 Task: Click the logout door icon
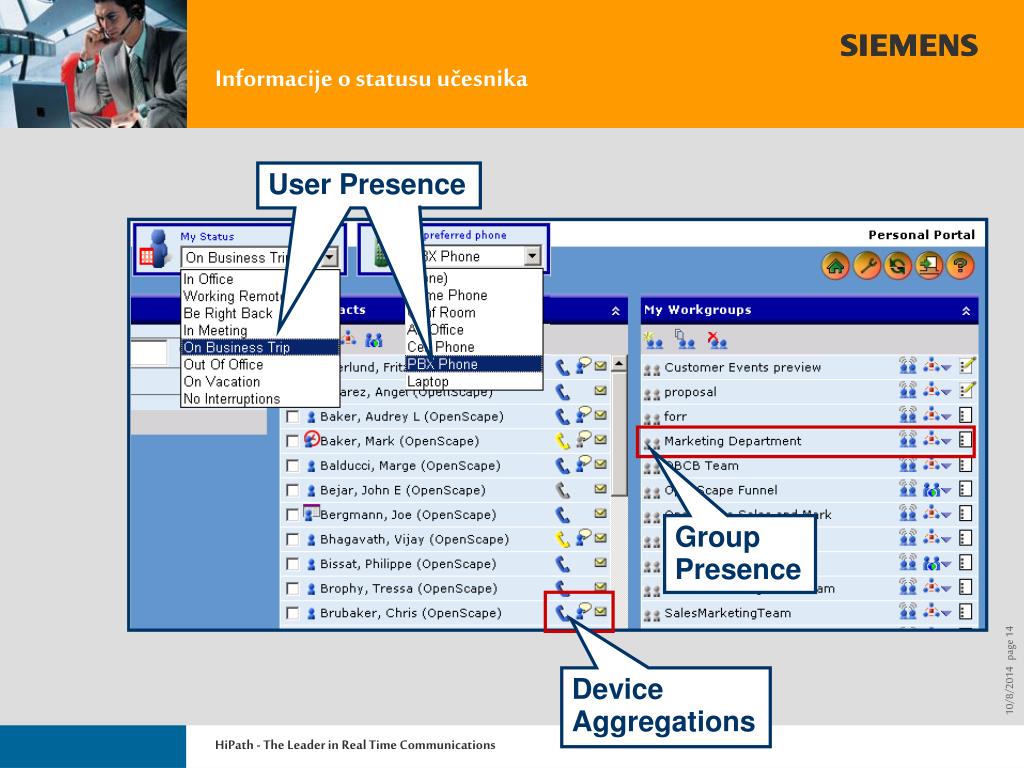(929, 266)
